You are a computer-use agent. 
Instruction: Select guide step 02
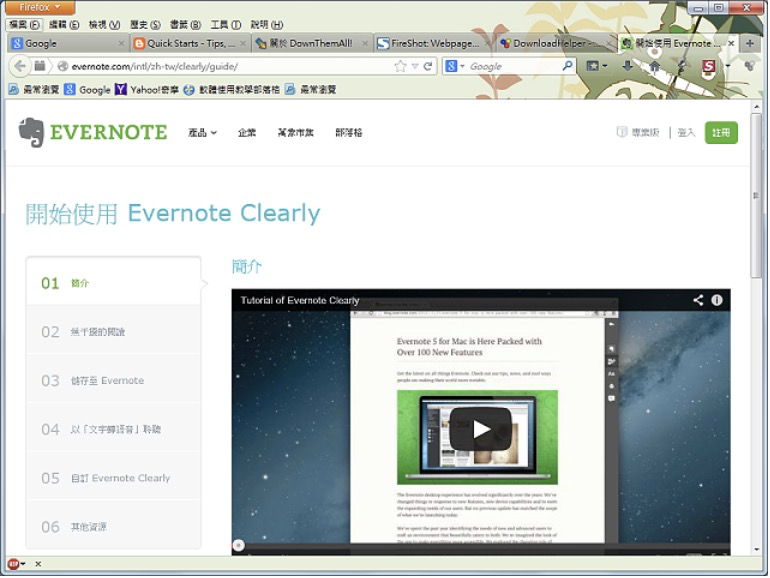tap(113, 331)
